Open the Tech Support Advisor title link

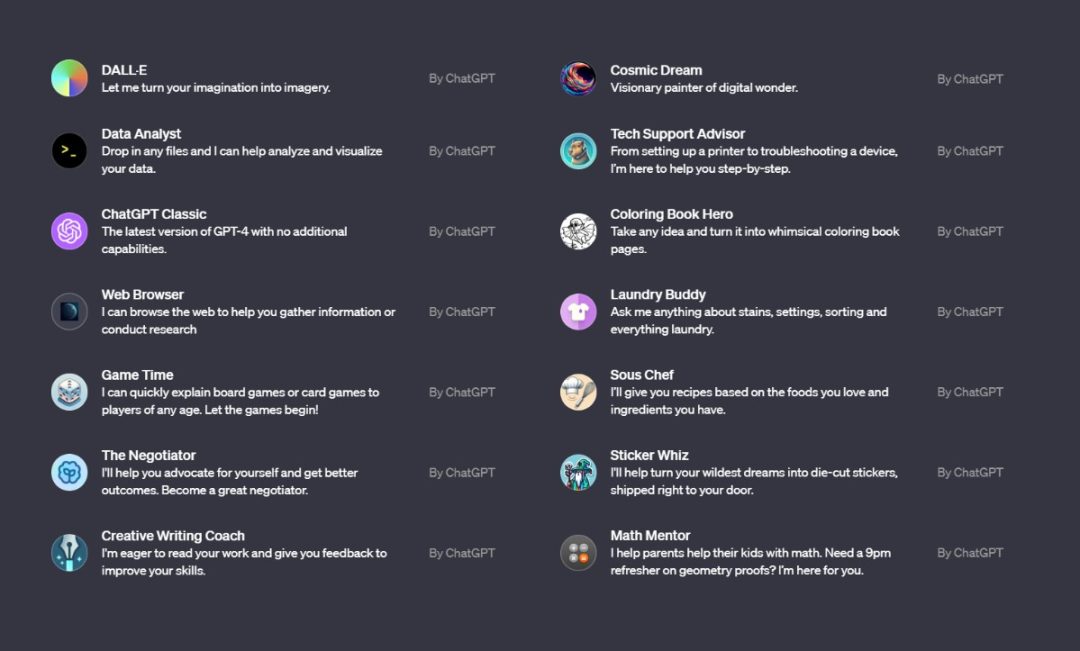tap(677, 134)
